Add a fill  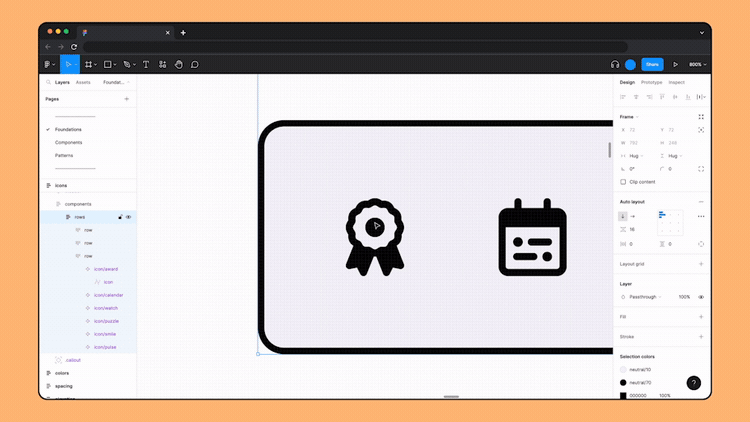[x=701, y=317]
